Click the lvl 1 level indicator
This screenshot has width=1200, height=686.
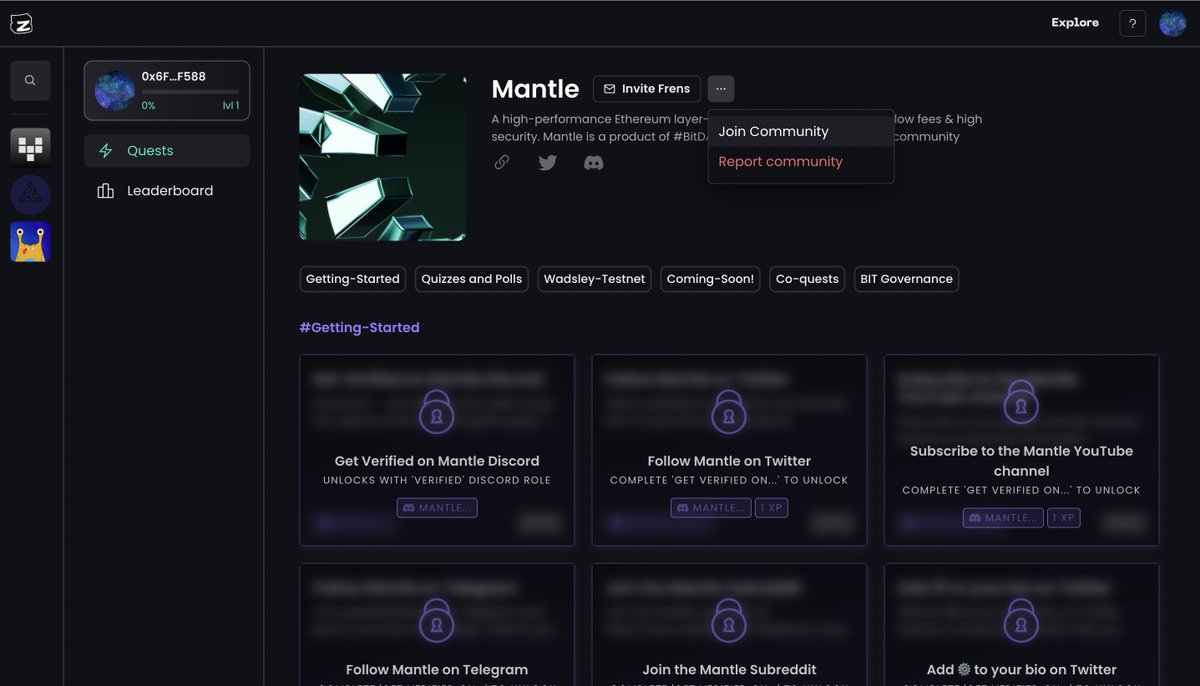[x=230, y=105]
